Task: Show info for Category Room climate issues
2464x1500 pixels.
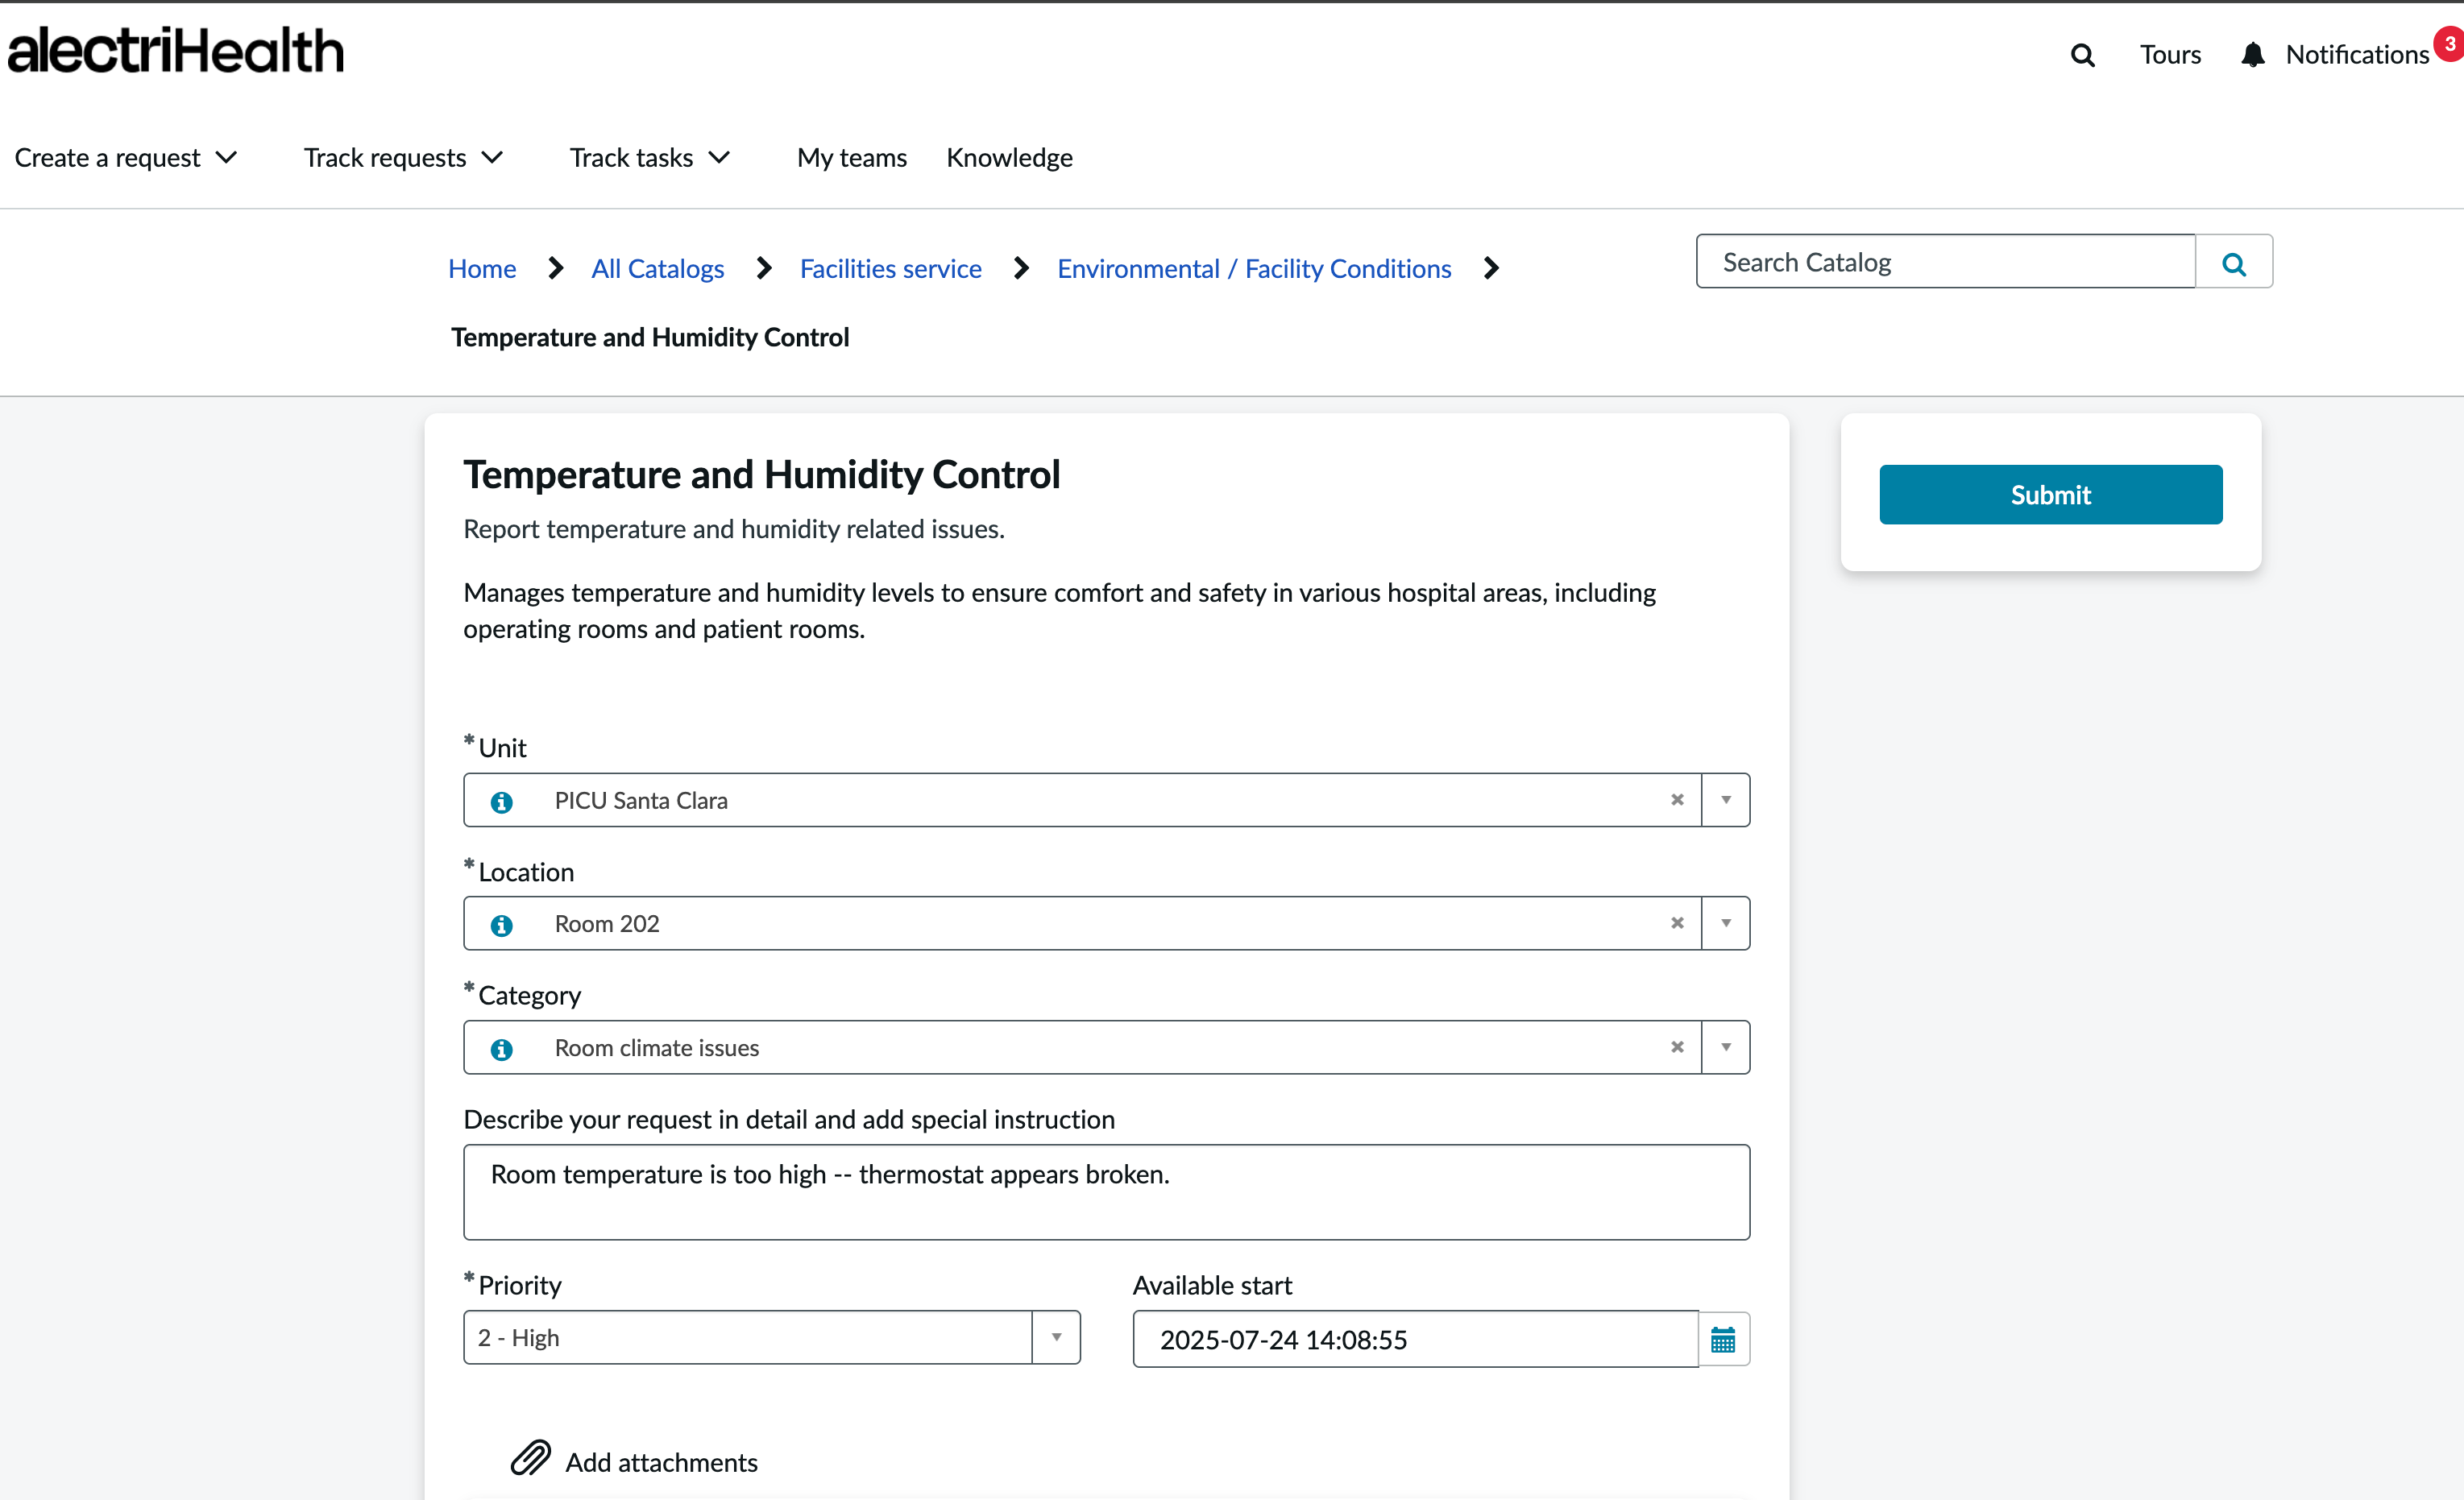Action: click(502, 1049)
